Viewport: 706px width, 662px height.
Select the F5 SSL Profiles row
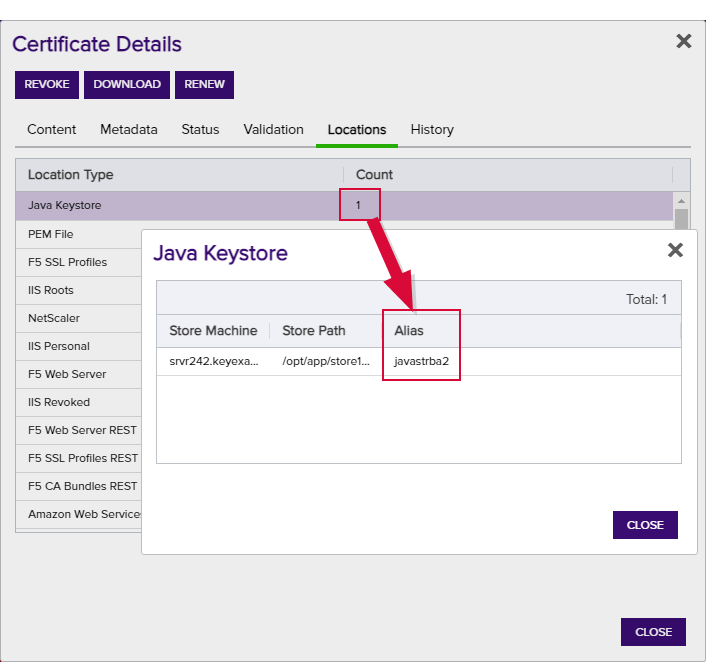[x=79, y=262]
